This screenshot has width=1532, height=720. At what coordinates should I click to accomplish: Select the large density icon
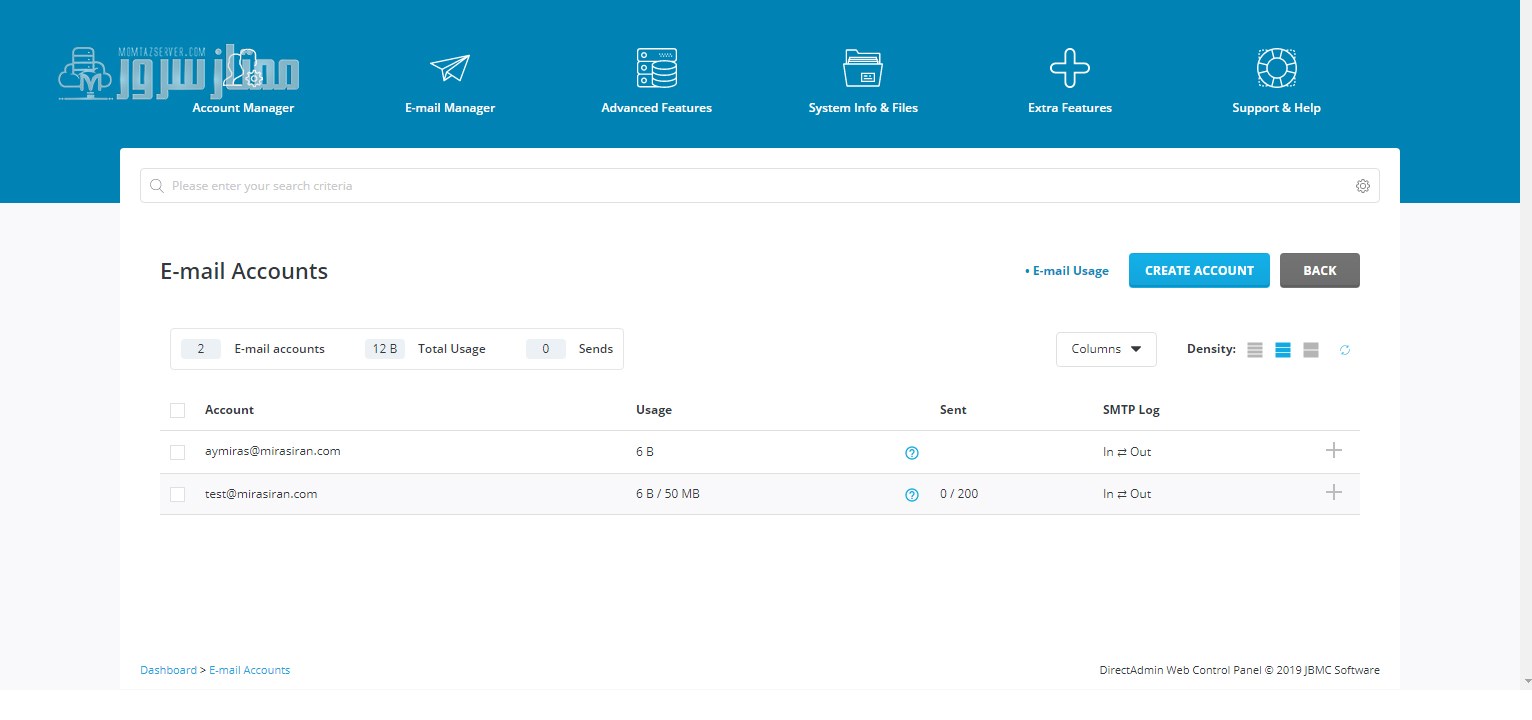[1311, 350]
